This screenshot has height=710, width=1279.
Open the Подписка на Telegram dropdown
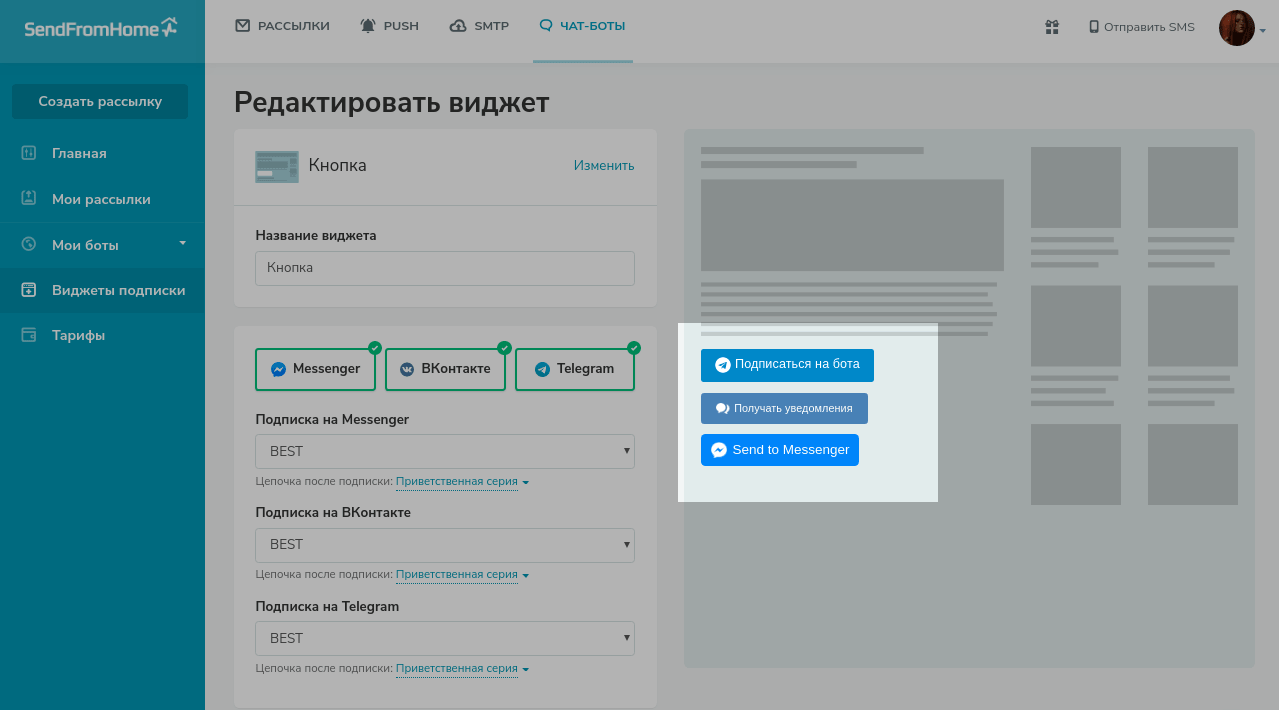point(445,638)
